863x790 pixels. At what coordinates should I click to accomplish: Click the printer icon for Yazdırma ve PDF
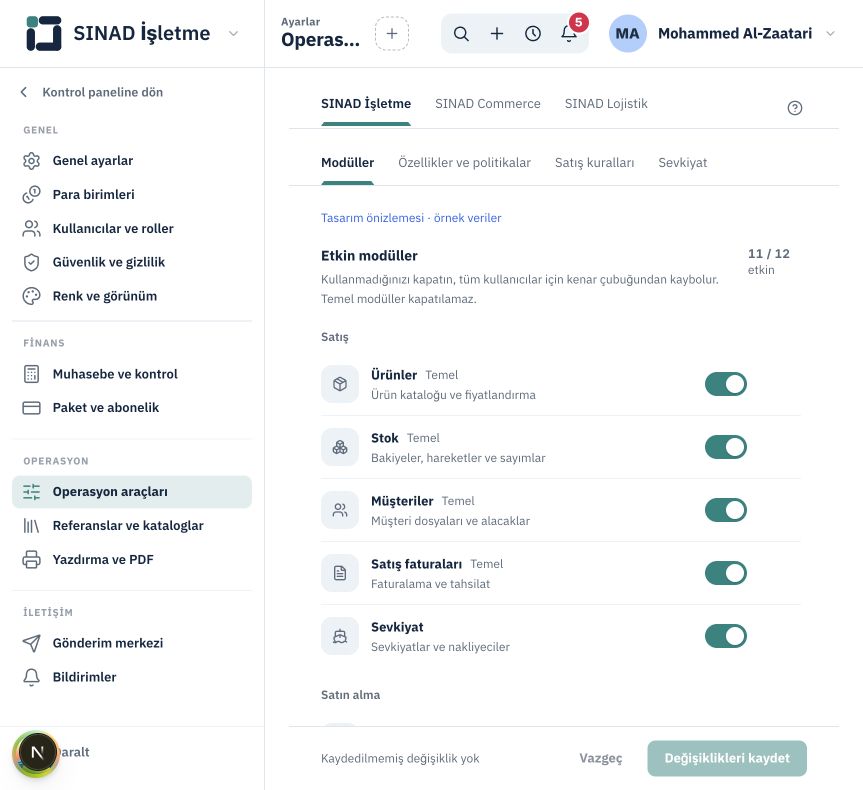click(31, 559)
